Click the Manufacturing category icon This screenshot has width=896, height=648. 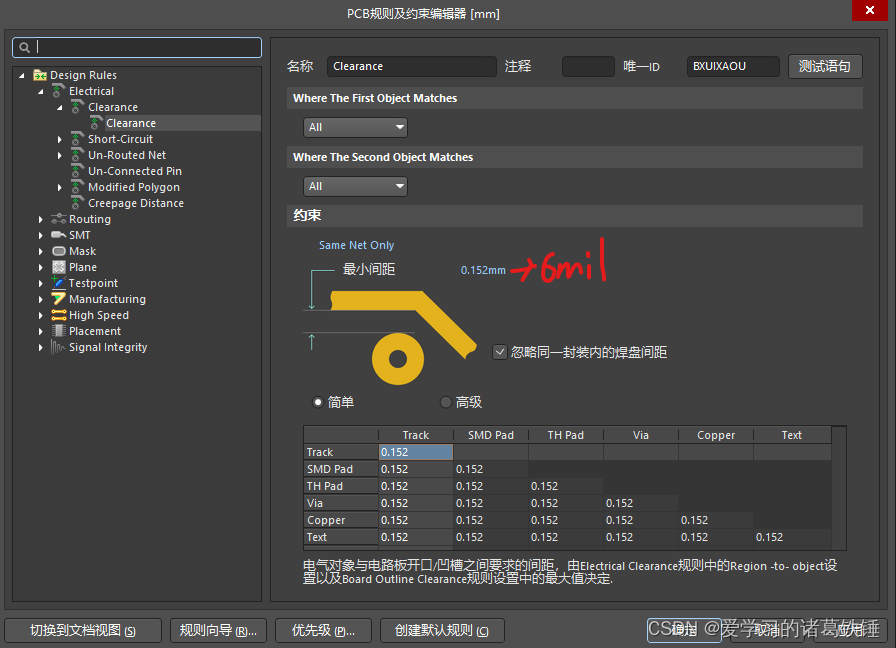(59, 299)
